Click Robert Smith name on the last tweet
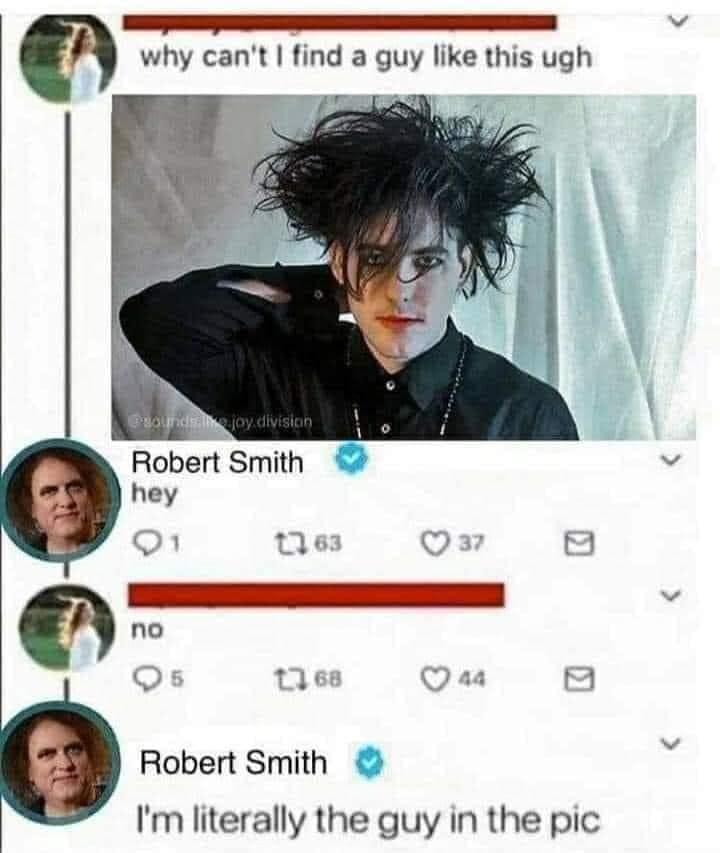720x853 pixels. (233, 762)
